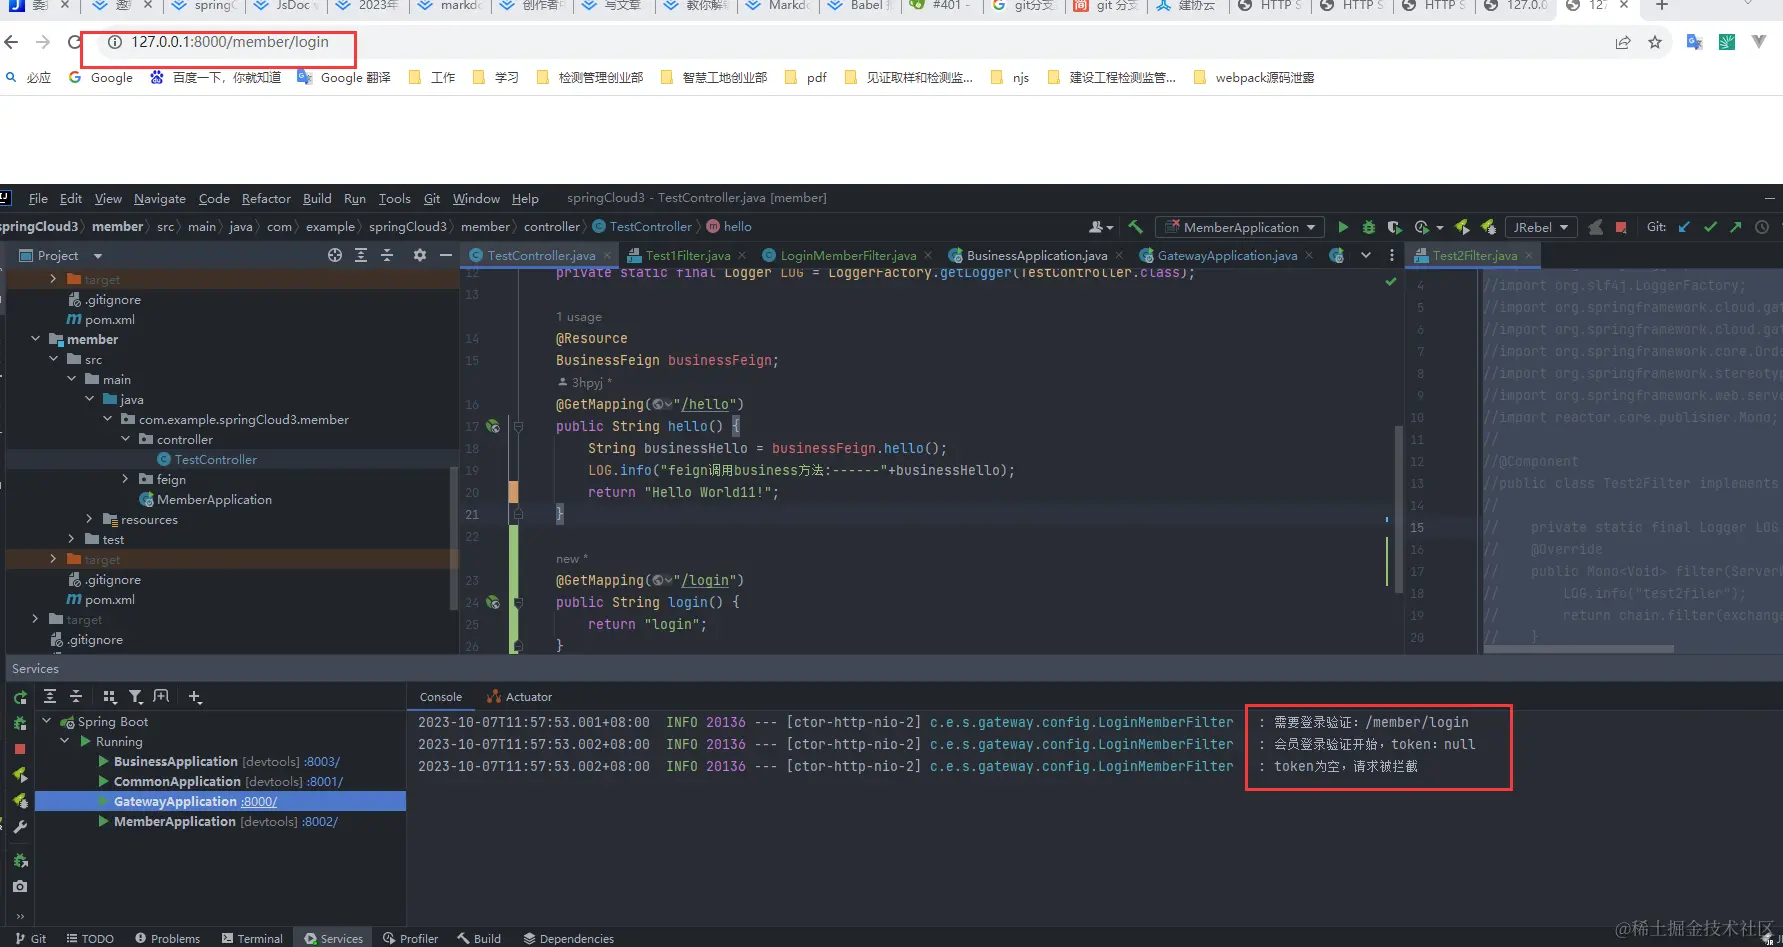The width and height of the screenshot is (1783, 947).
Task: Click Git commit green checkmark
Action: [1710, 227]
